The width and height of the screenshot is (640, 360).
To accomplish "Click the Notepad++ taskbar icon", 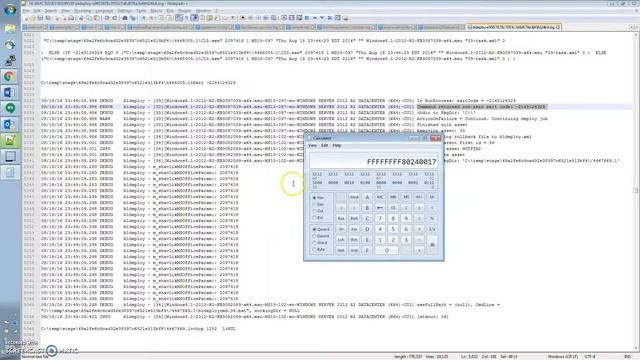I will click(x=10, y=140).
